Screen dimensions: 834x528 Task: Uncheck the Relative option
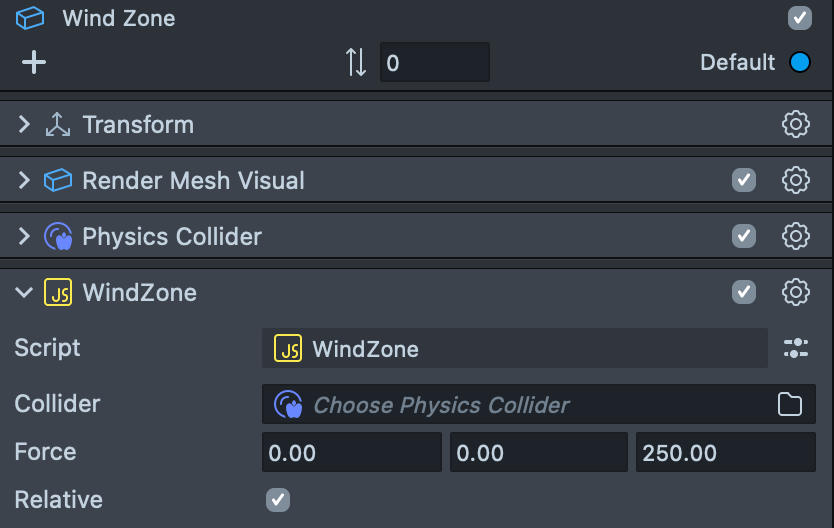tap(278, 500)
